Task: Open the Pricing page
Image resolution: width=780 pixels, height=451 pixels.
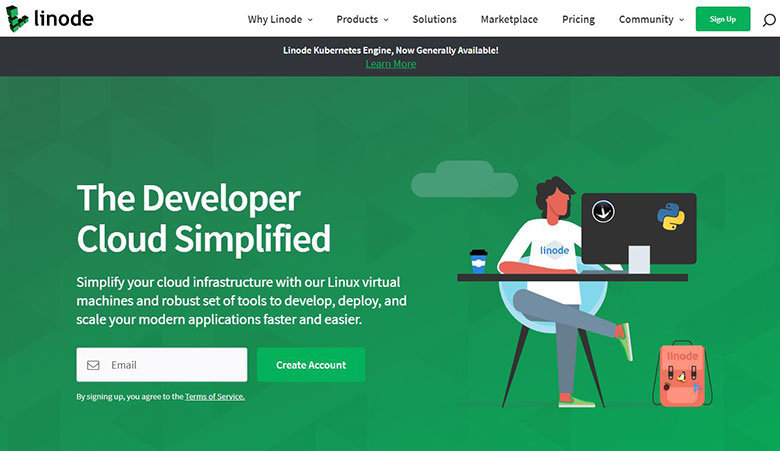Action: [x=578, y=19]
